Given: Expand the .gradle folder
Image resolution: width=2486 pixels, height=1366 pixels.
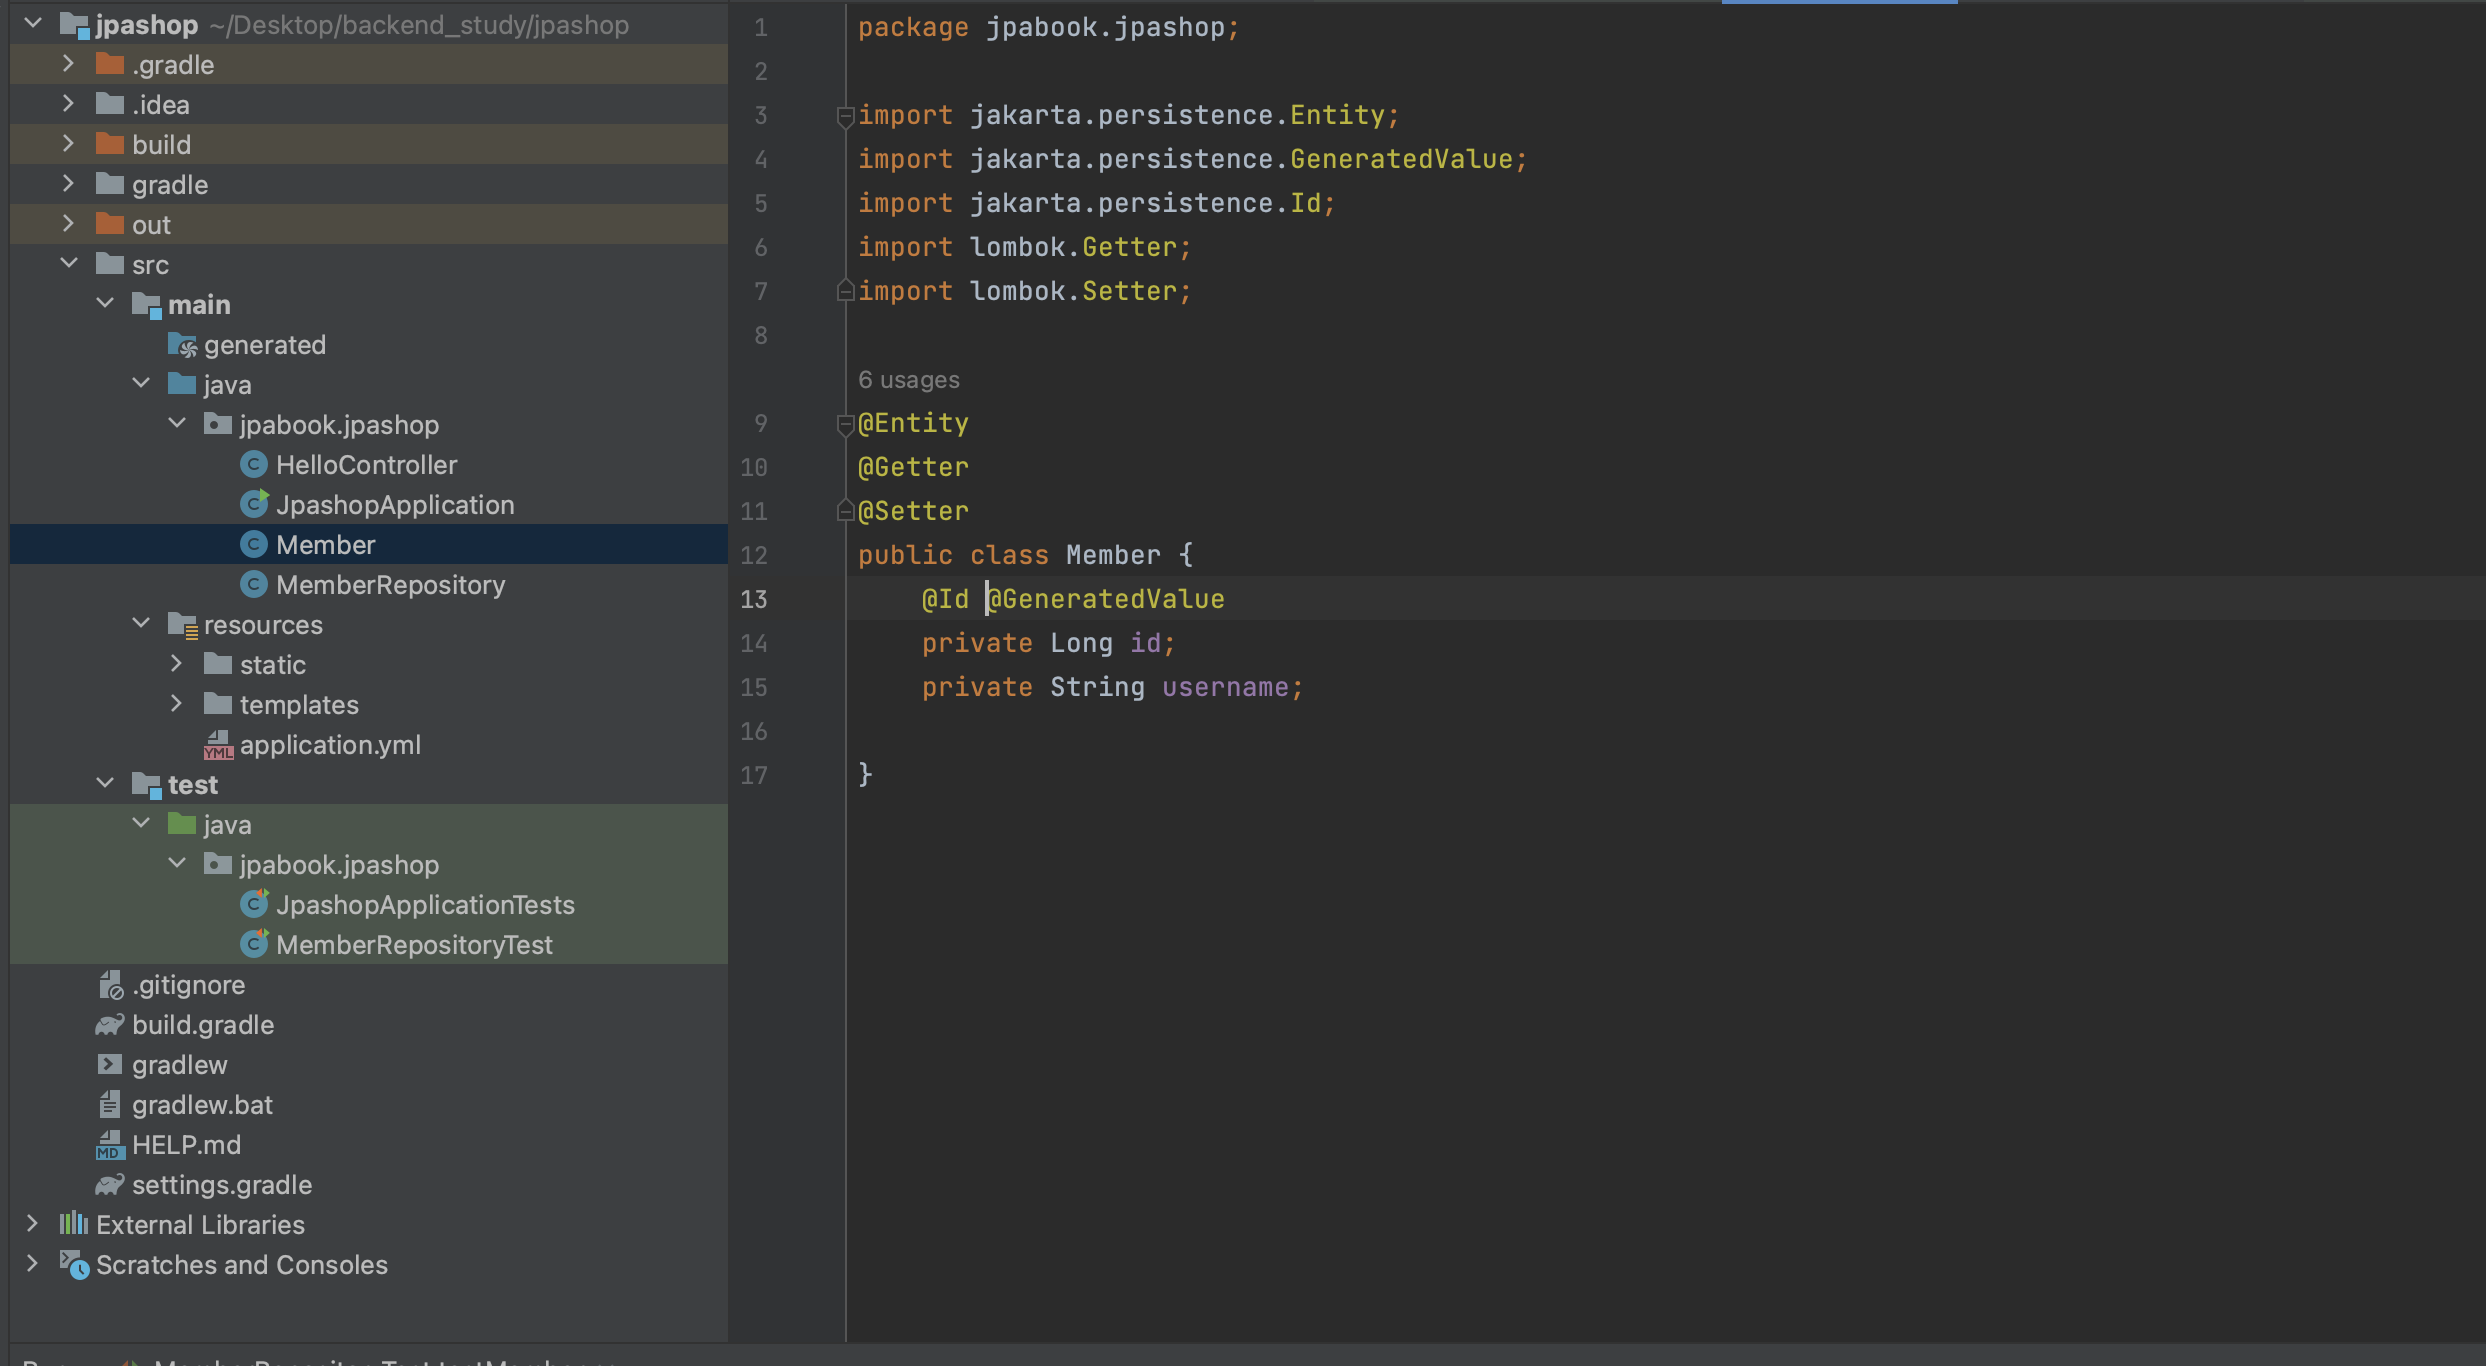Looking at the screenshot, I should tap(68, 64).
